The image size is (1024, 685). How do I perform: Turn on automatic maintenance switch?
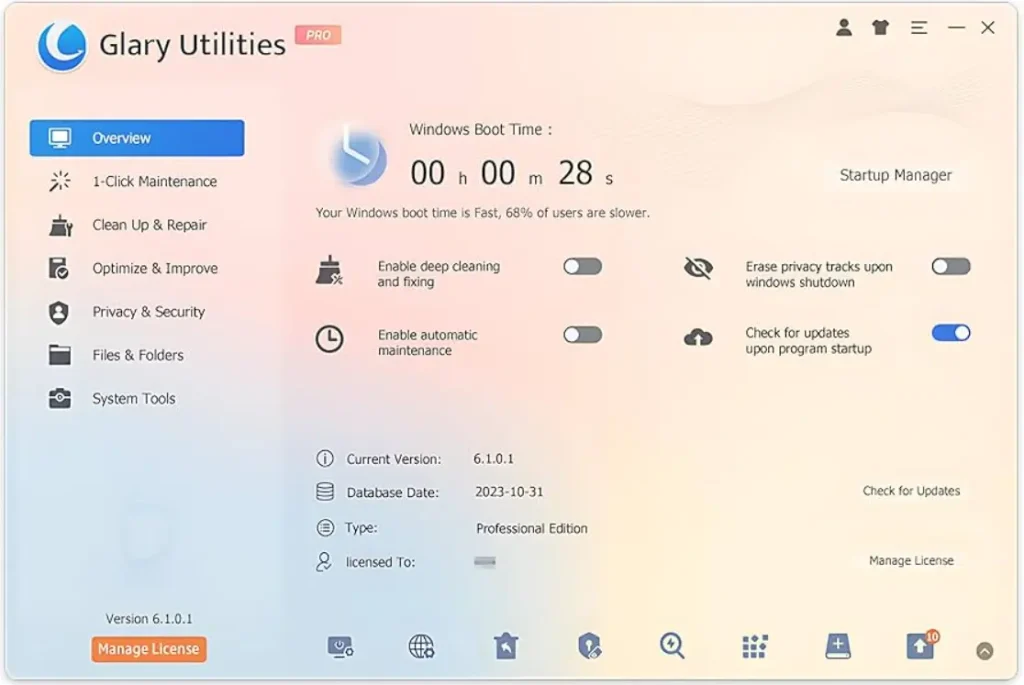point(583,335)
